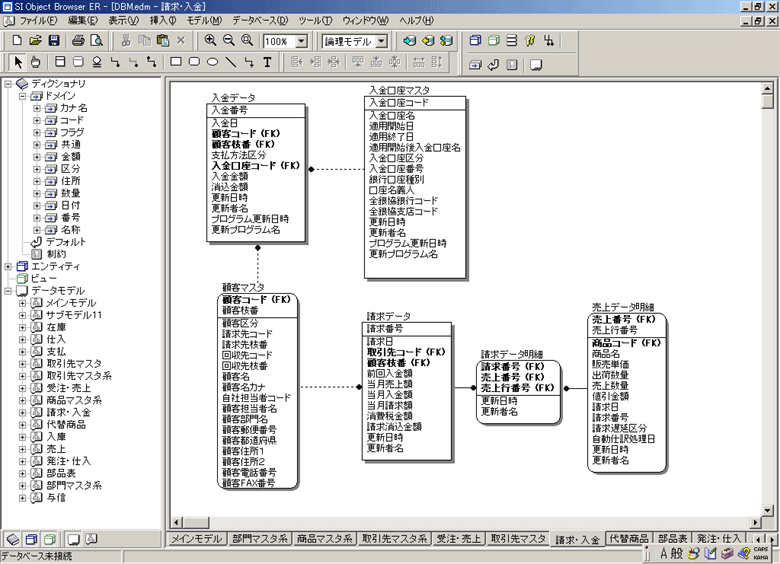Click 商品コード (FK) in 売上データ明細
The height and width of the screenshot is (564, 780).
pos(626,343)
